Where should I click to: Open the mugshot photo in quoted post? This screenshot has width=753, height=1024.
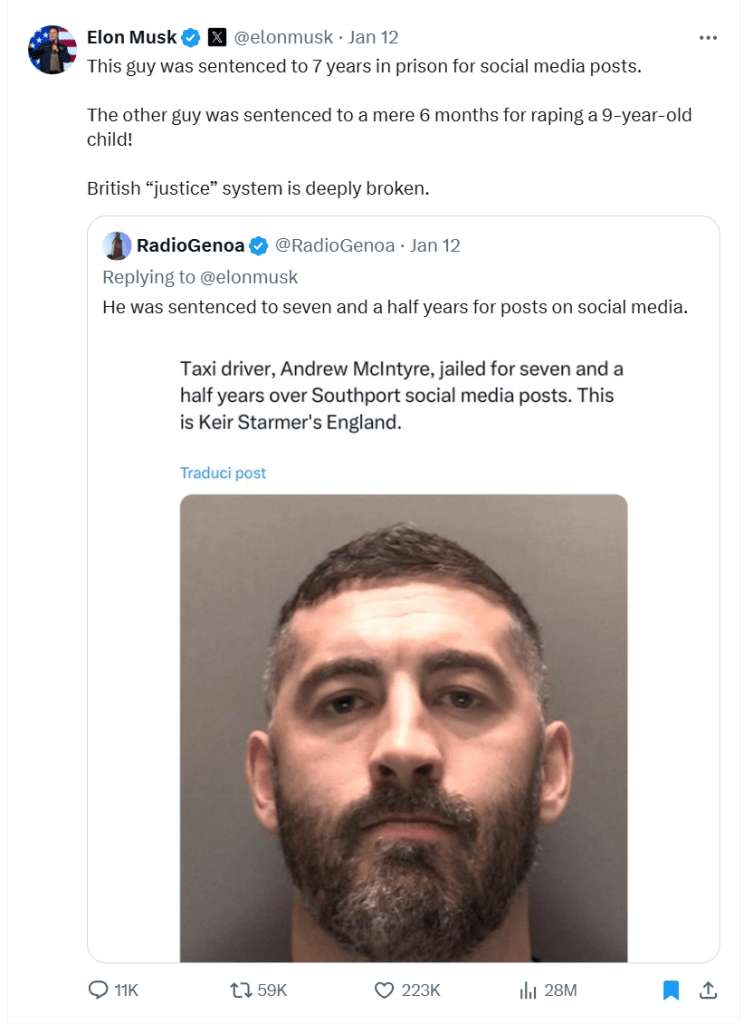(x=404, y=728)
